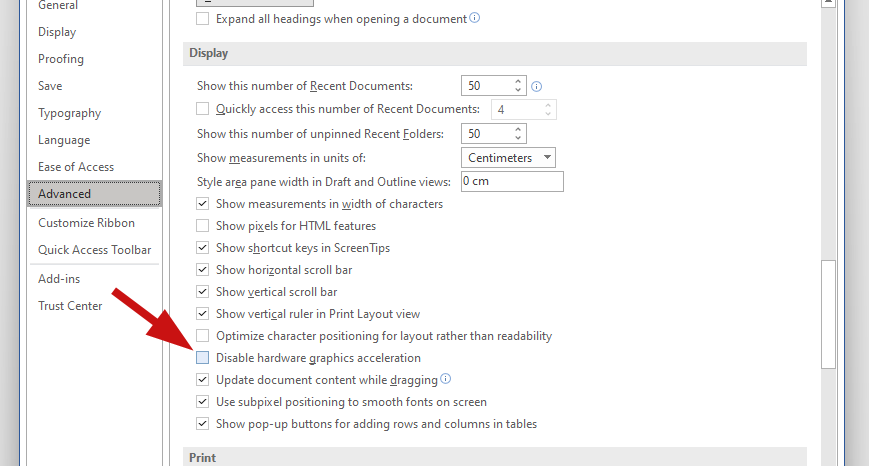This screenshot has height=466, width=869.
Task: Select the Advanced category
Action: (94, 194)
